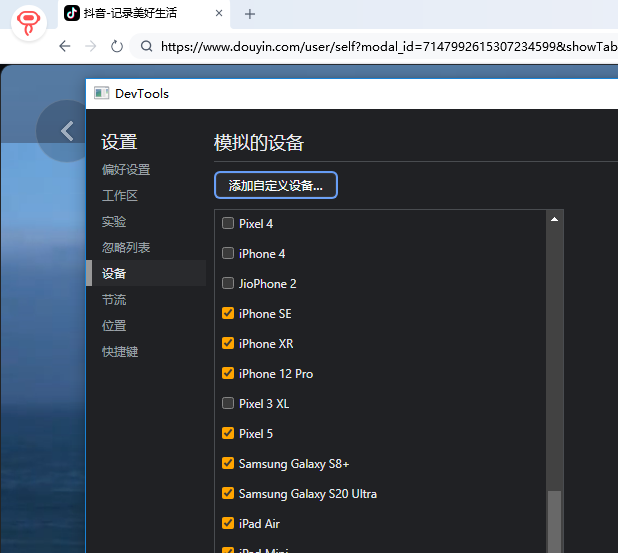
Task: Open 偏好设置 settings section
Action: (x=126, y=170)
